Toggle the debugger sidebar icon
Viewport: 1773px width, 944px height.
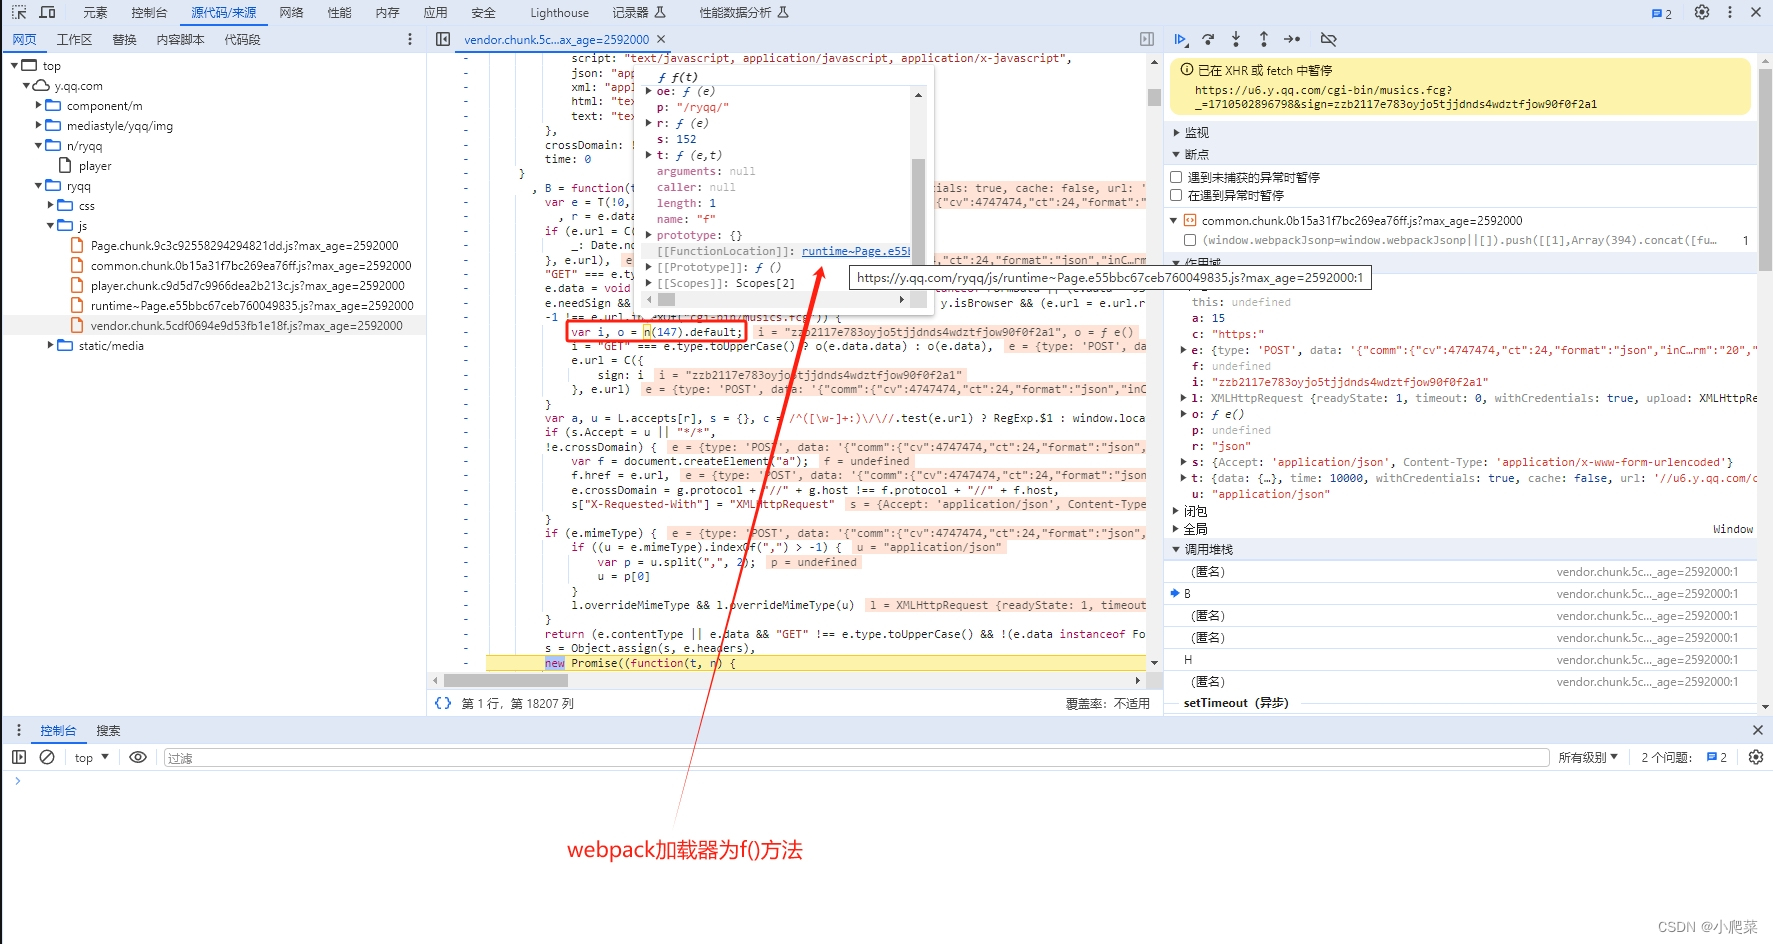coord(1147,39)
